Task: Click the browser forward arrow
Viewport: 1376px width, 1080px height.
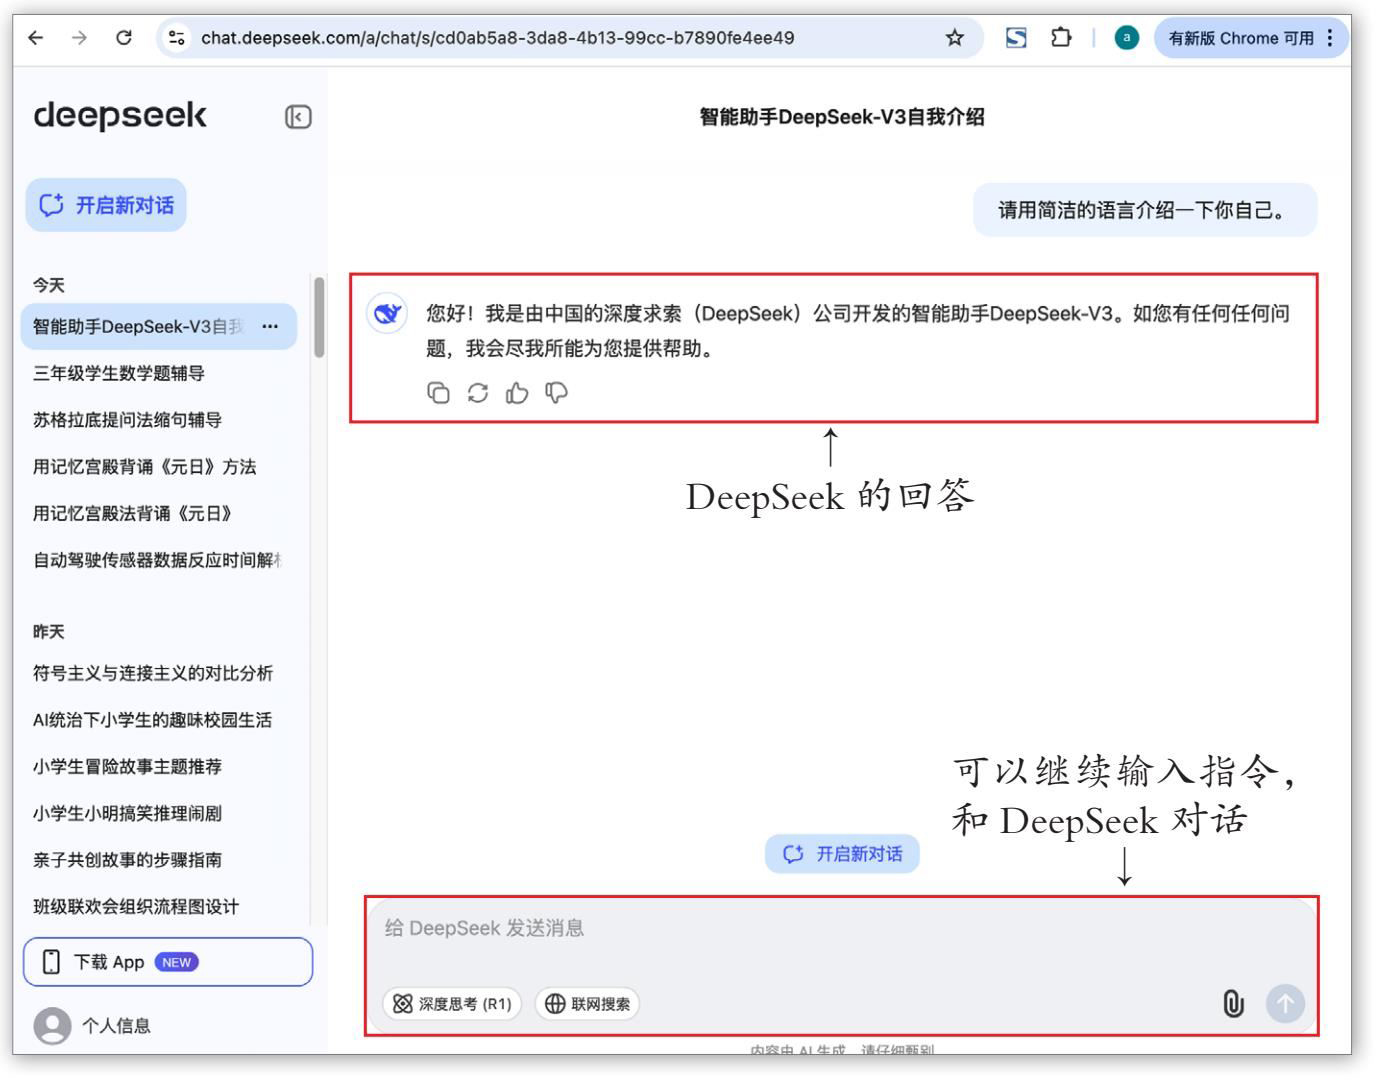Action: [x=79, y=38]
